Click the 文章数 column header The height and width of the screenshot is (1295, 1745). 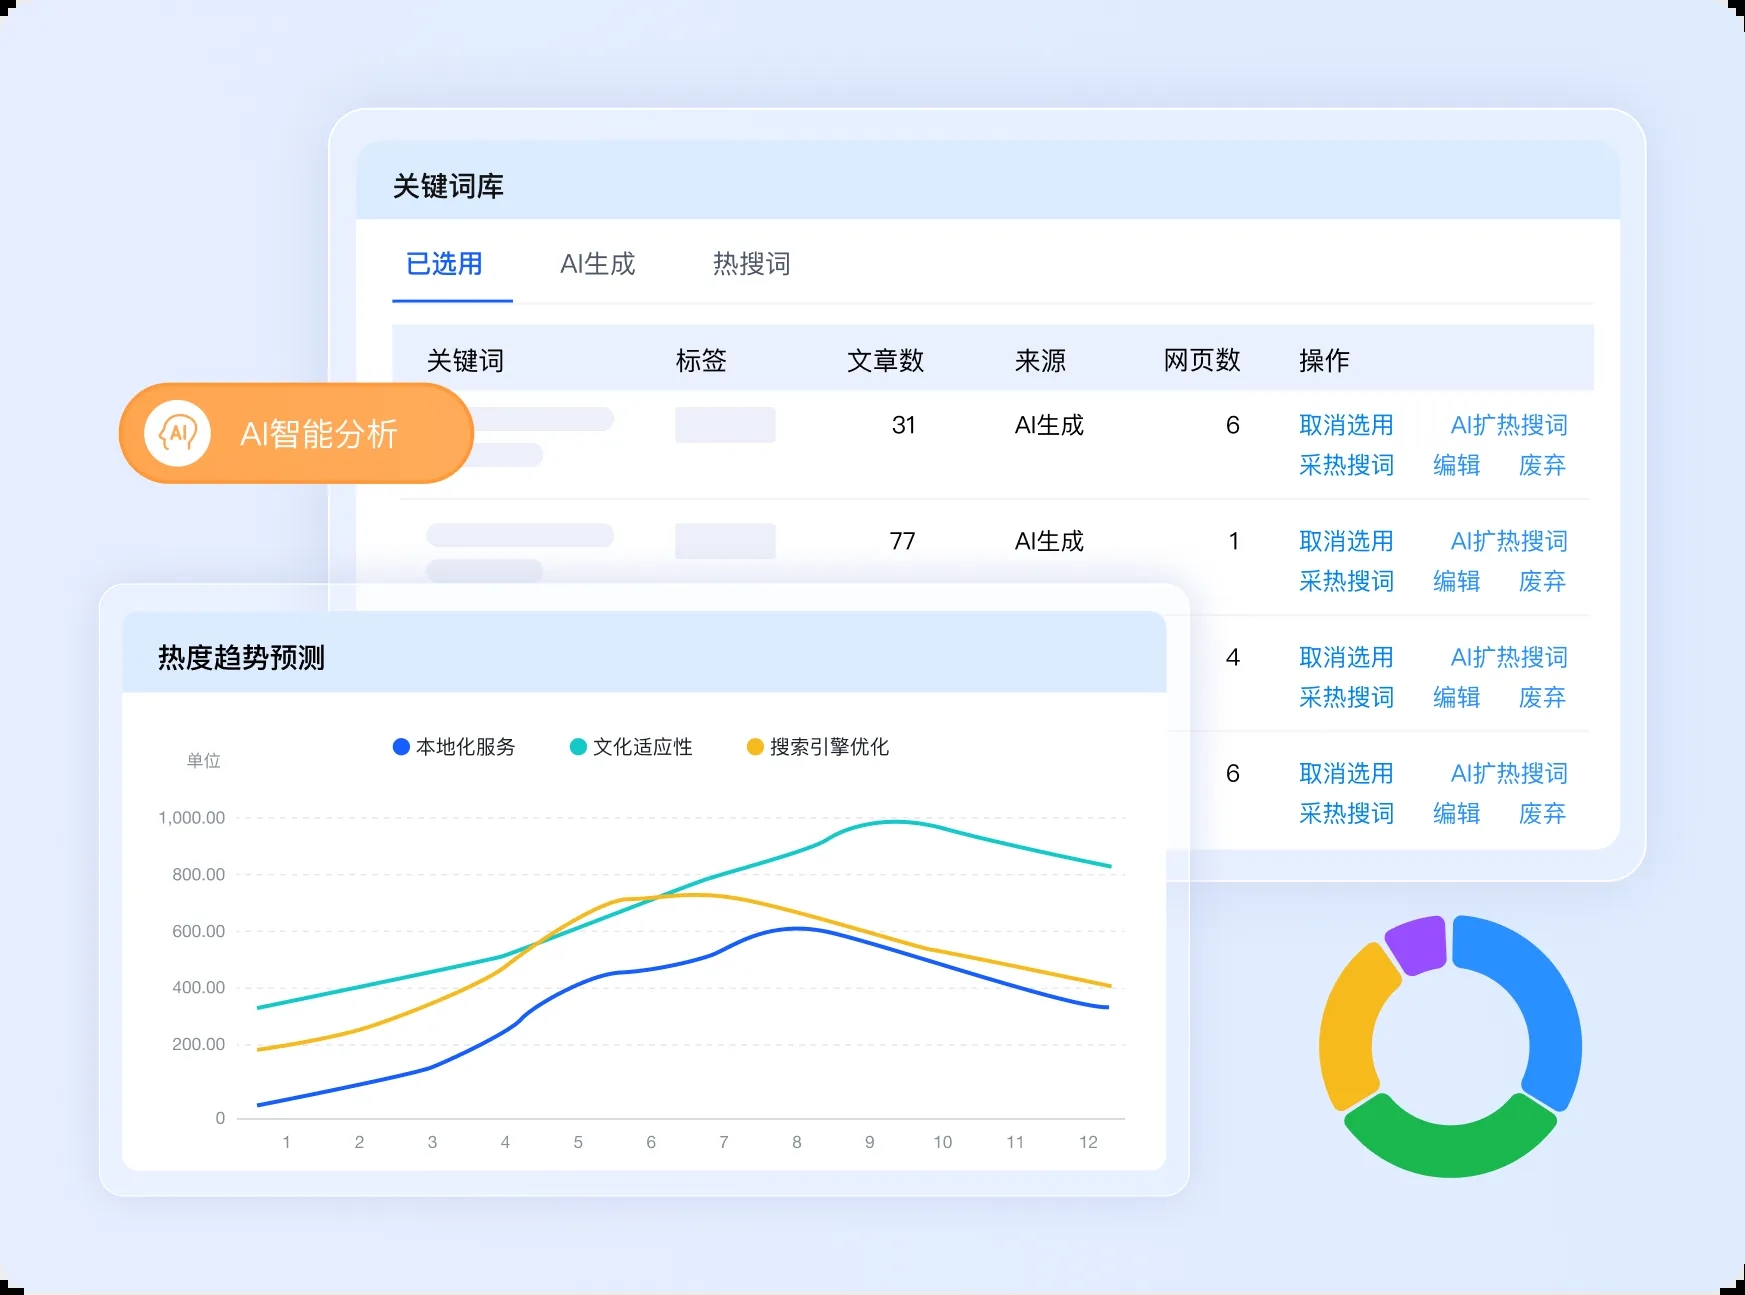885,360
